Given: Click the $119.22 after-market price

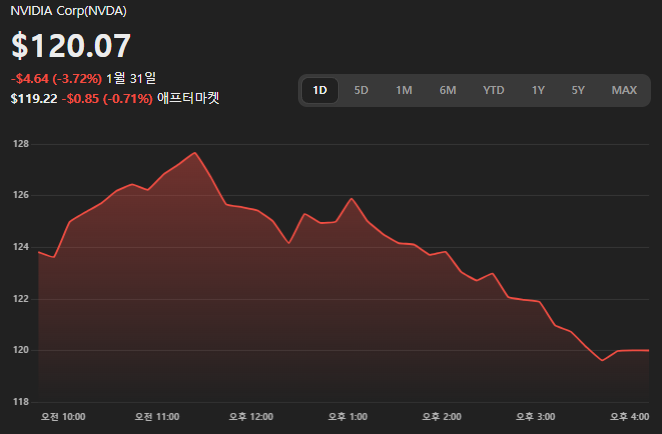Looking at the screenshot, I should [34, 99].
